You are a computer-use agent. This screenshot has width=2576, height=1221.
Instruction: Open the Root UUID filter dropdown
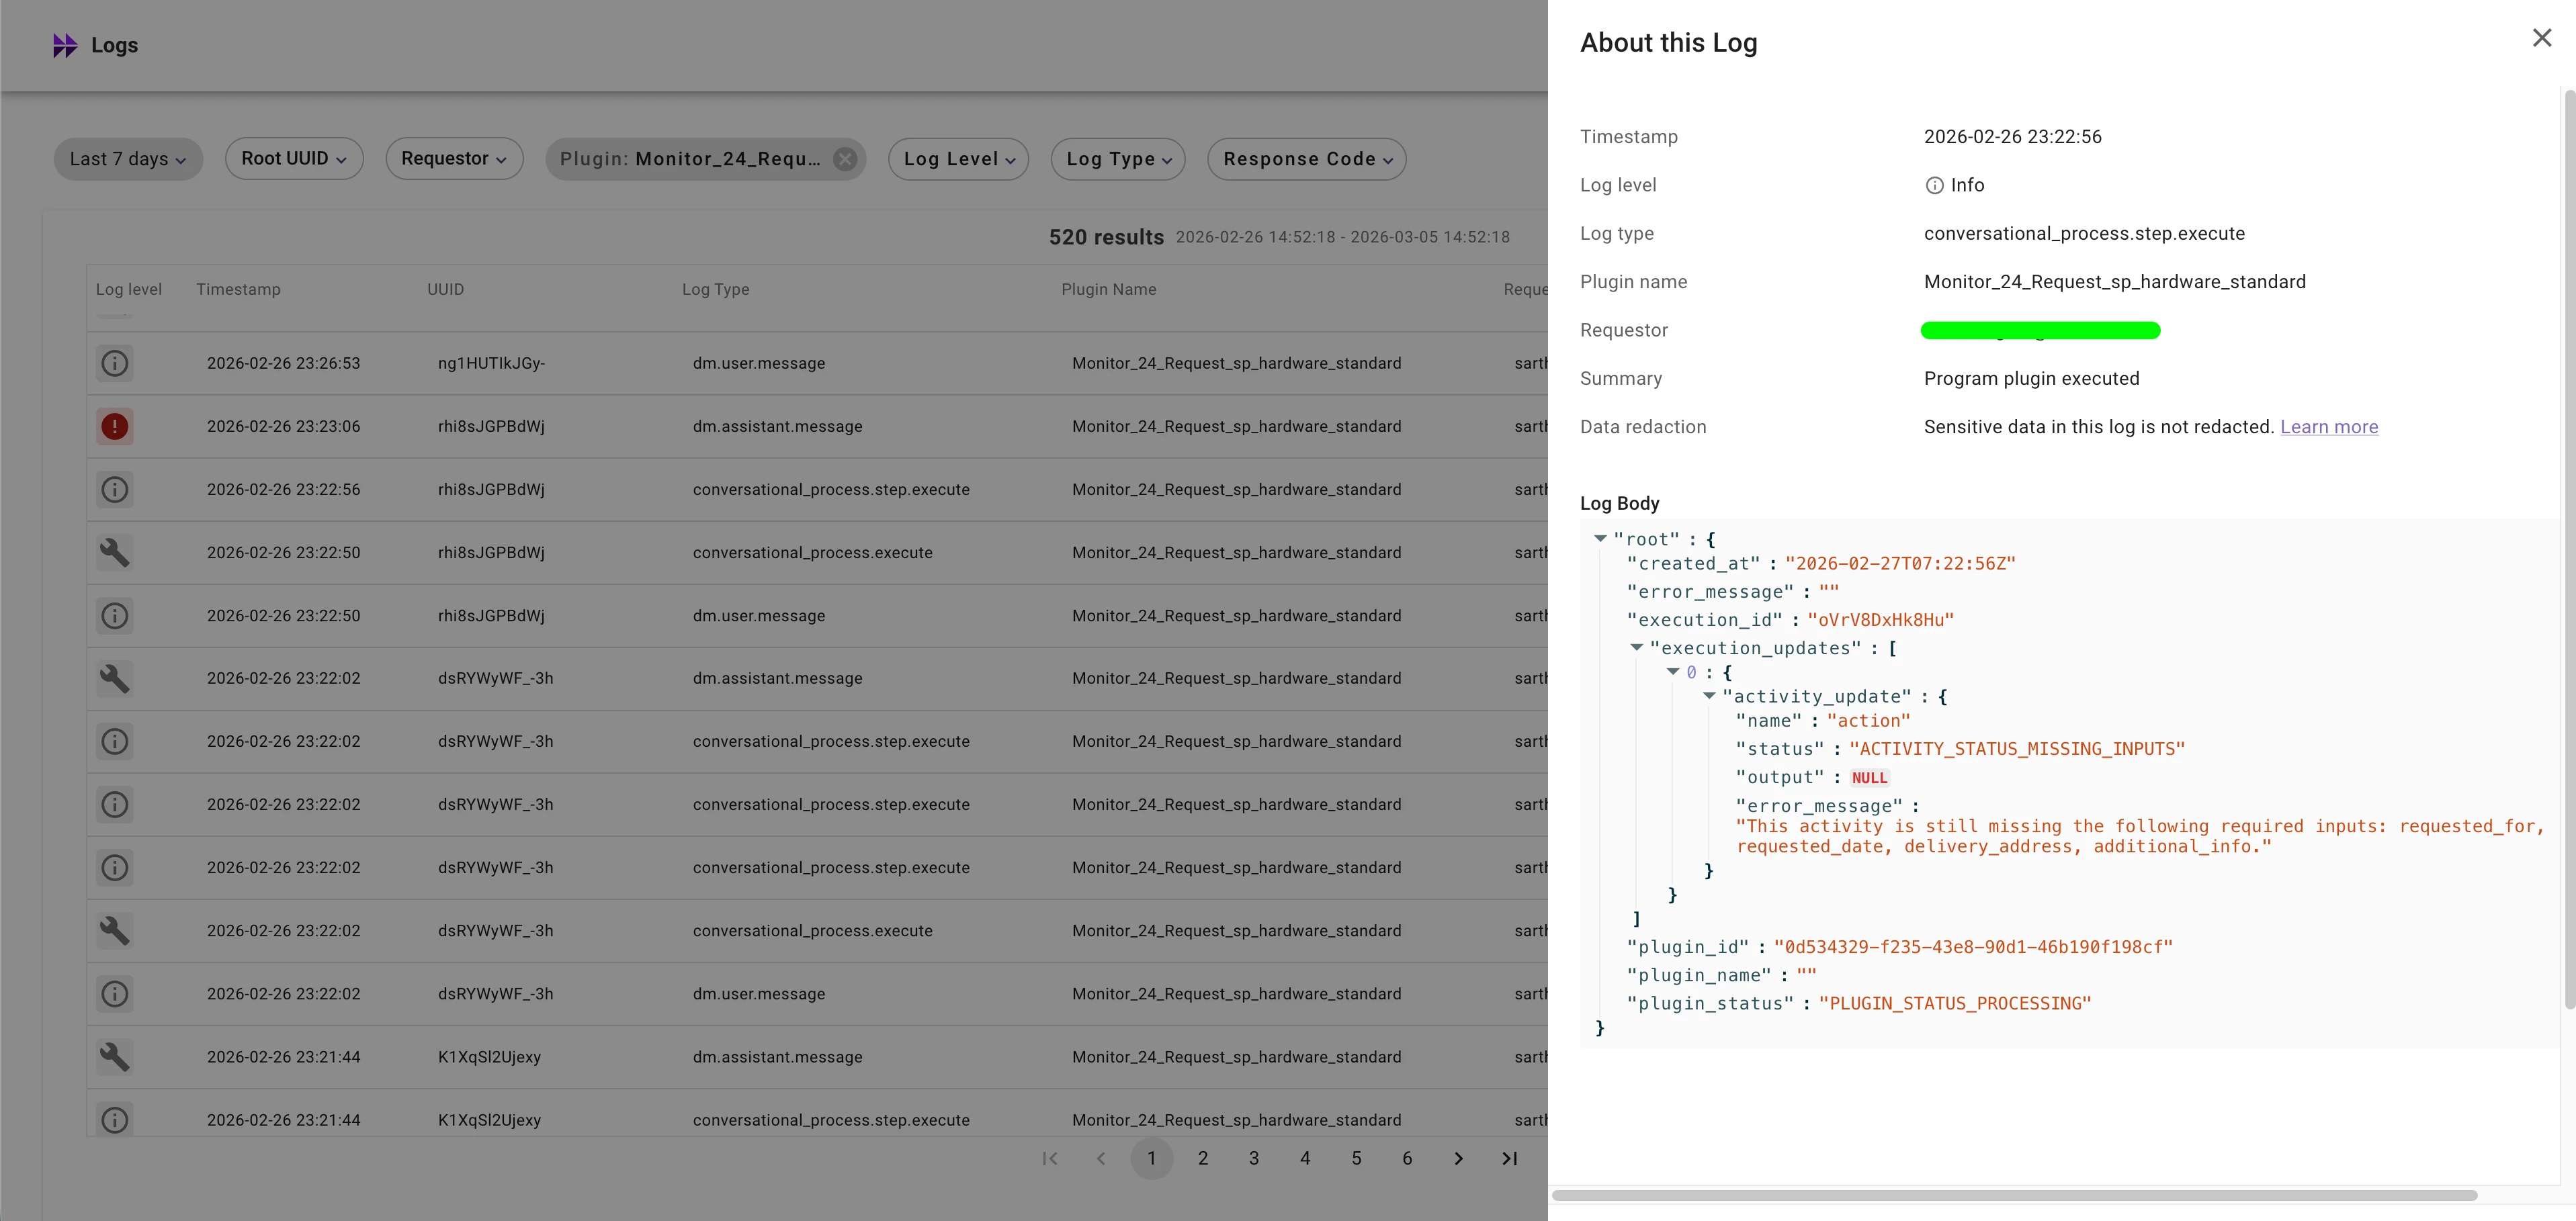pos(293,159)
